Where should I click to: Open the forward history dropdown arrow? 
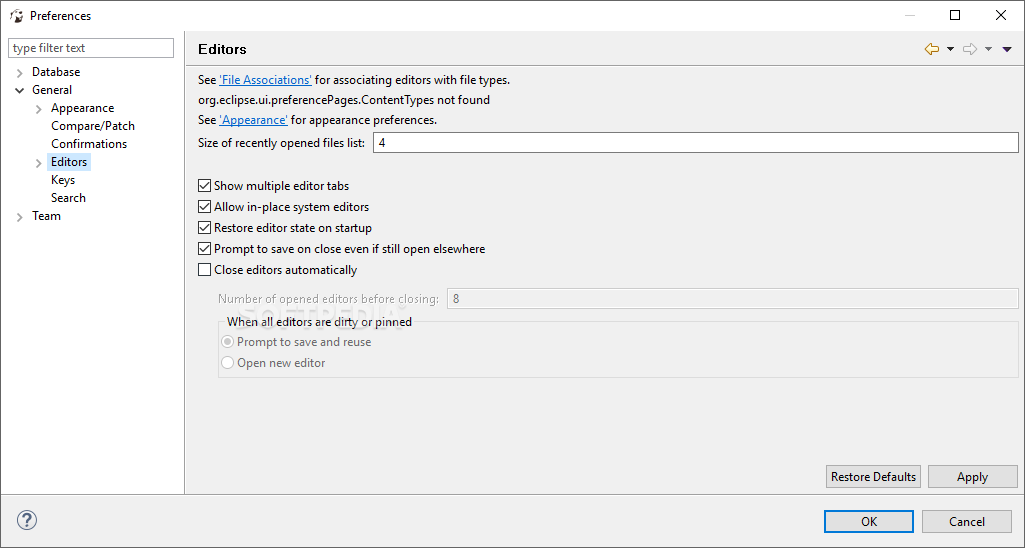tap(988, 49)
